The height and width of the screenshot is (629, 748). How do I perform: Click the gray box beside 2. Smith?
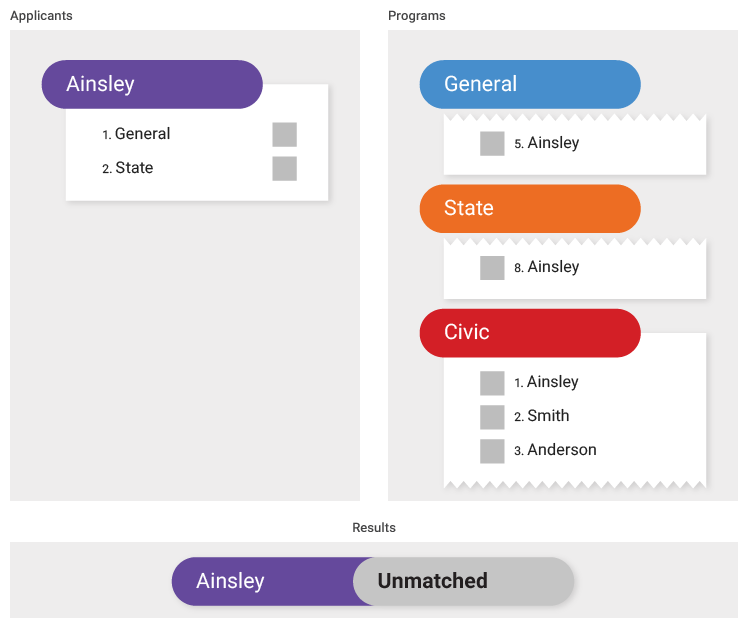[x=492, y=417]
